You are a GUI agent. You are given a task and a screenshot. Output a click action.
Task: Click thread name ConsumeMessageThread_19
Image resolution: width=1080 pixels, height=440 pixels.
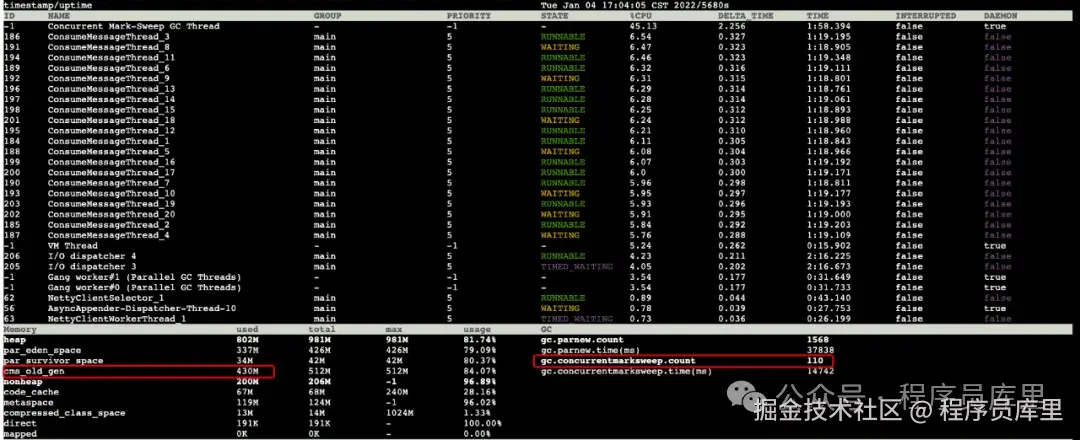[111, 204]
